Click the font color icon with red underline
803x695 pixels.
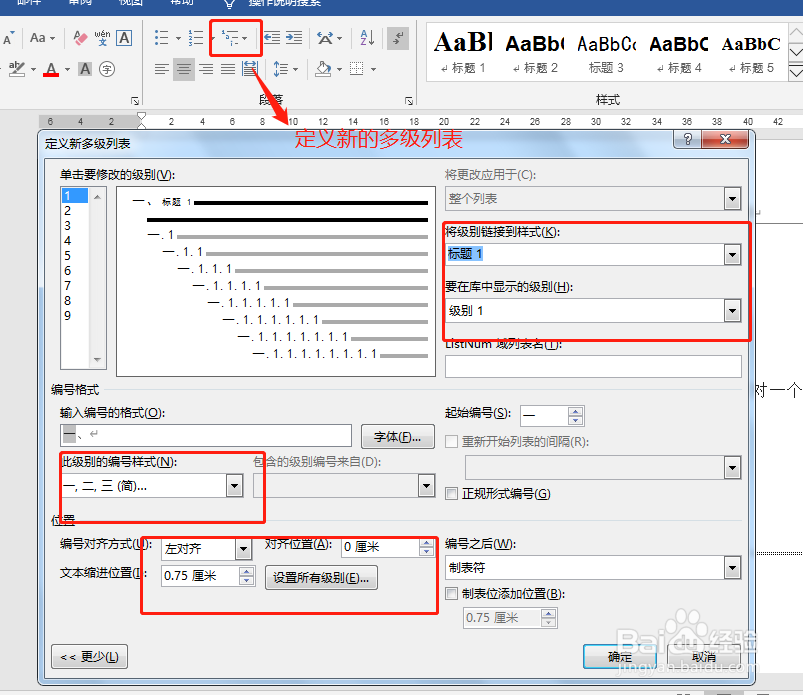pyautogui.click(x=50, y=70)
